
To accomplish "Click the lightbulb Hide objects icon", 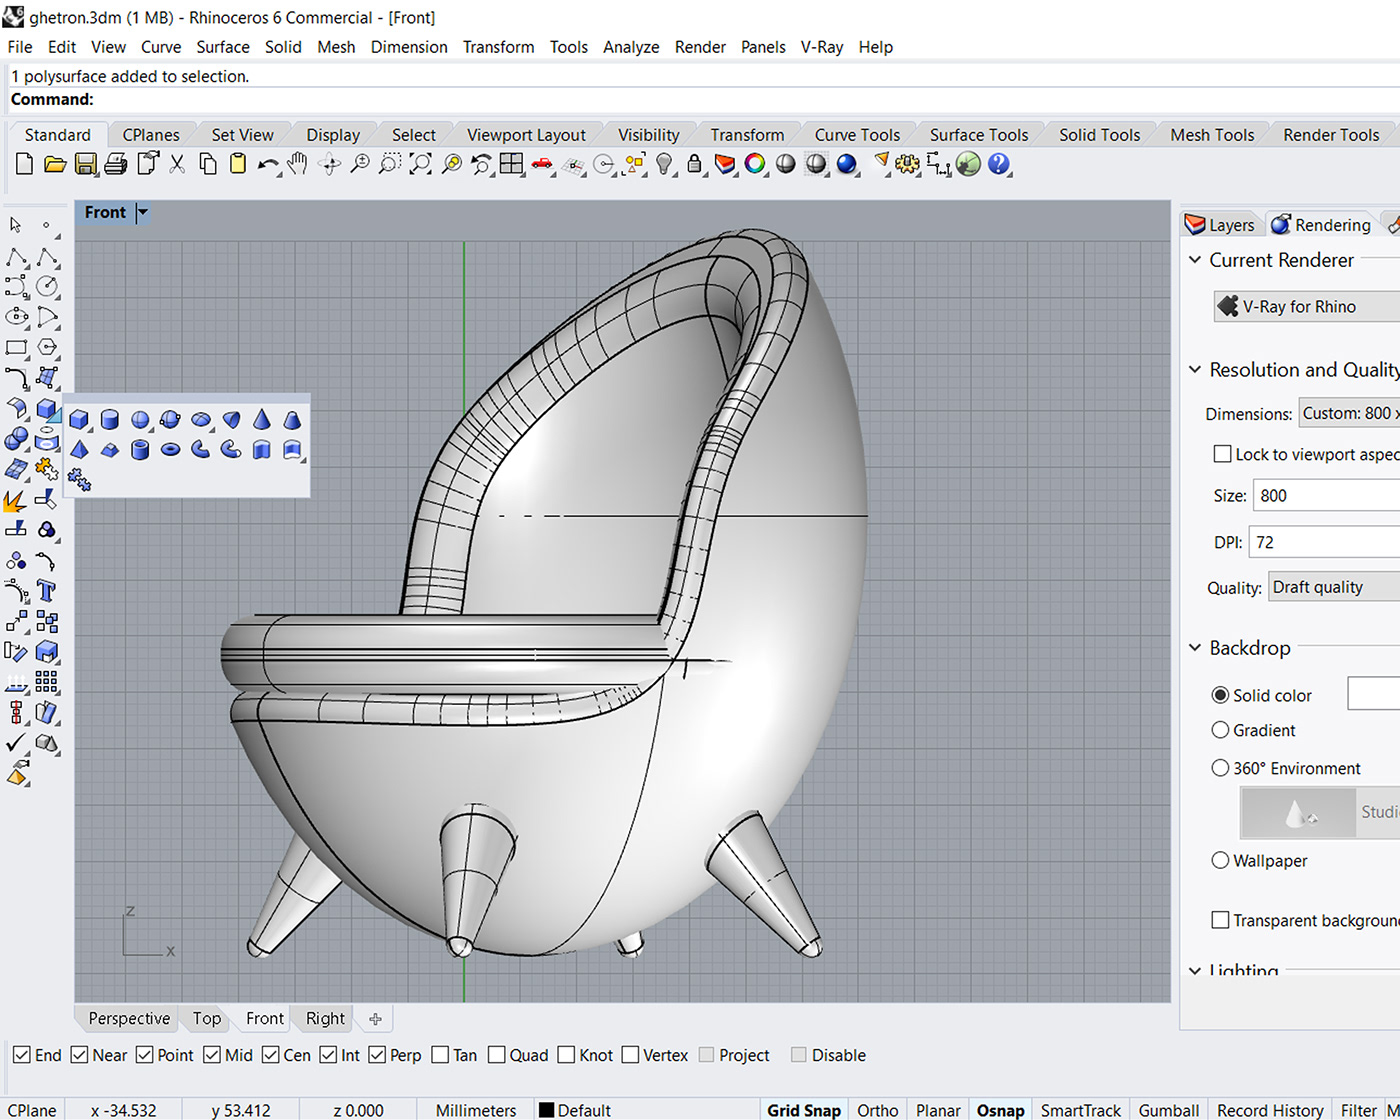I will coord(666,164).
